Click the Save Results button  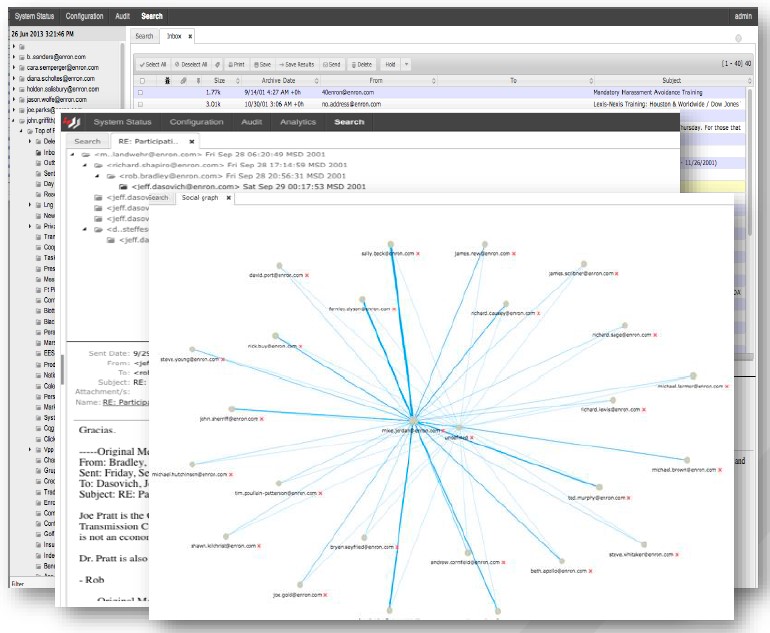[297, 64]
